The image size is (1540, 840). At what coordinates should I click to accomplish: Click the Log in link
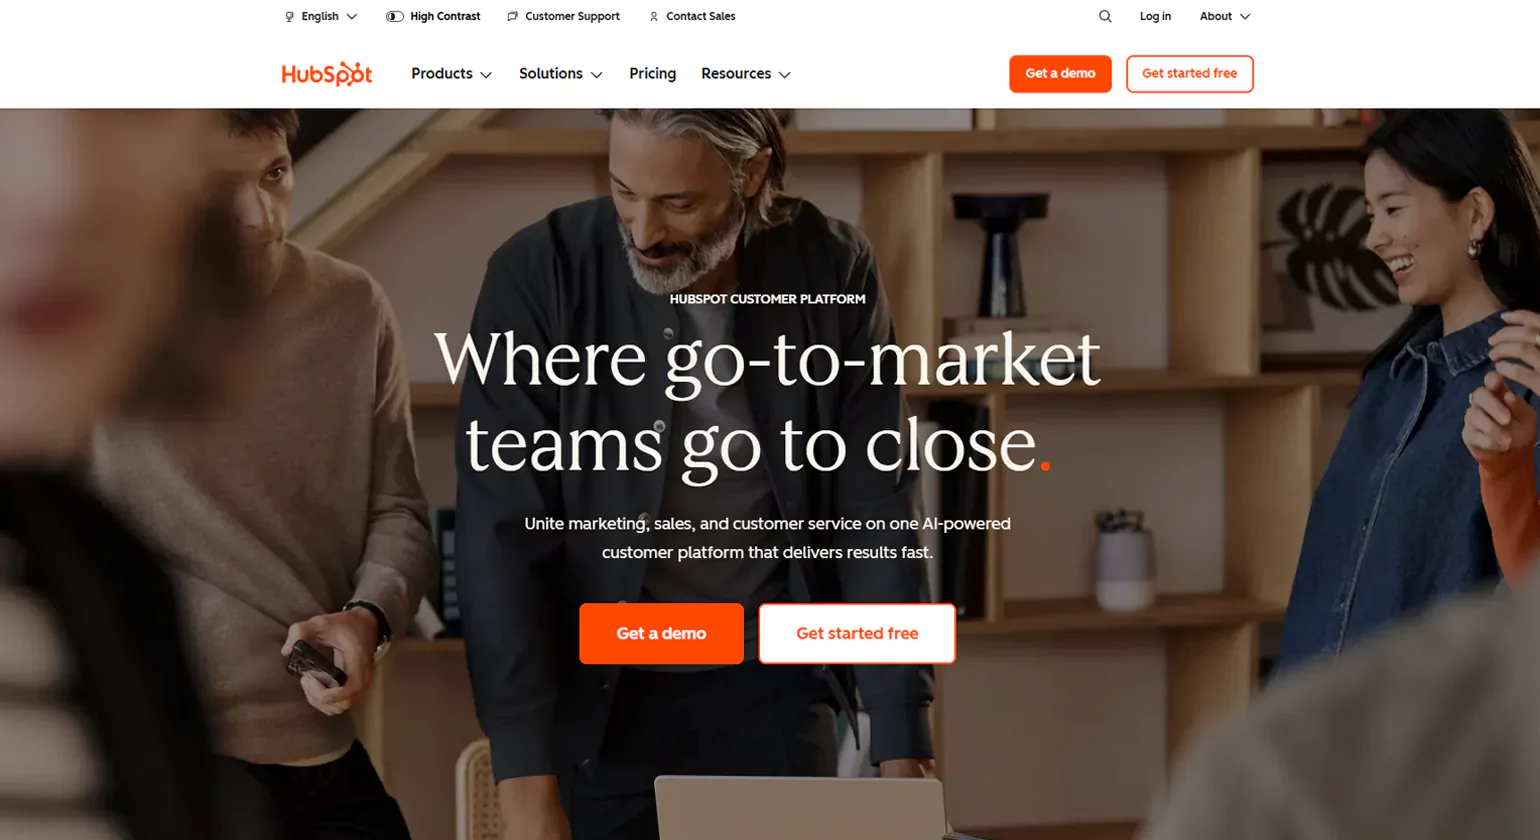click(x=1155, y=17)
